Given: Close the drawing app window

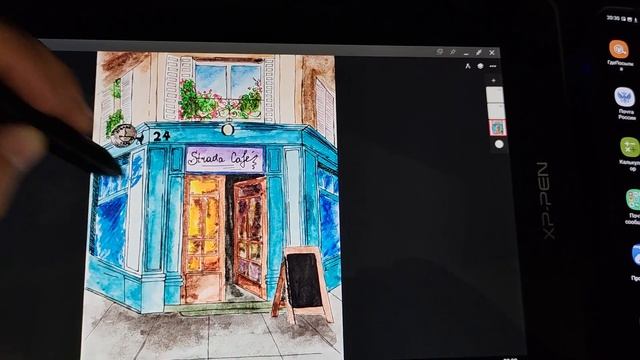Looking at the screenshot, I should (492, 53).
